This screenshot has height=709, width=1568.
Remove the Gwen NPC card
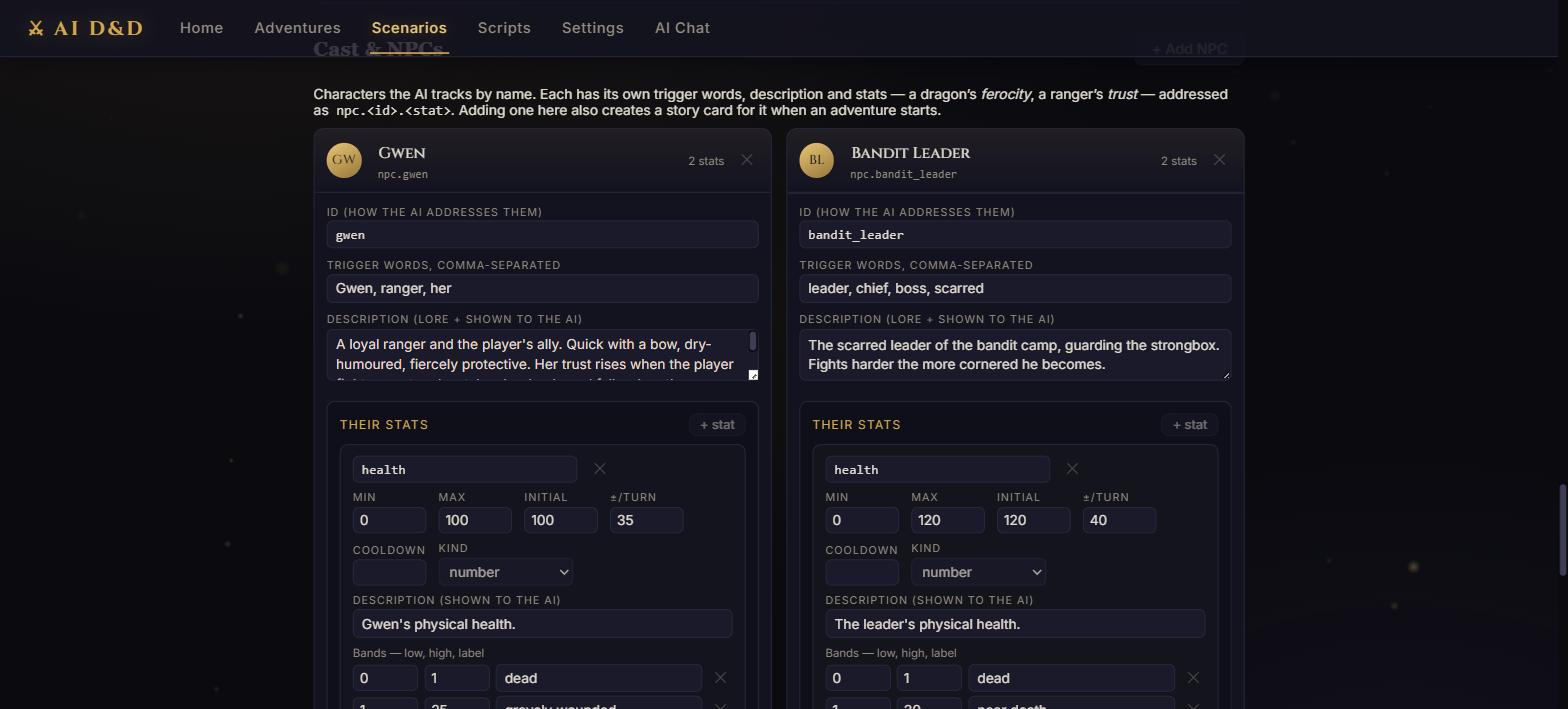point(747,160)
